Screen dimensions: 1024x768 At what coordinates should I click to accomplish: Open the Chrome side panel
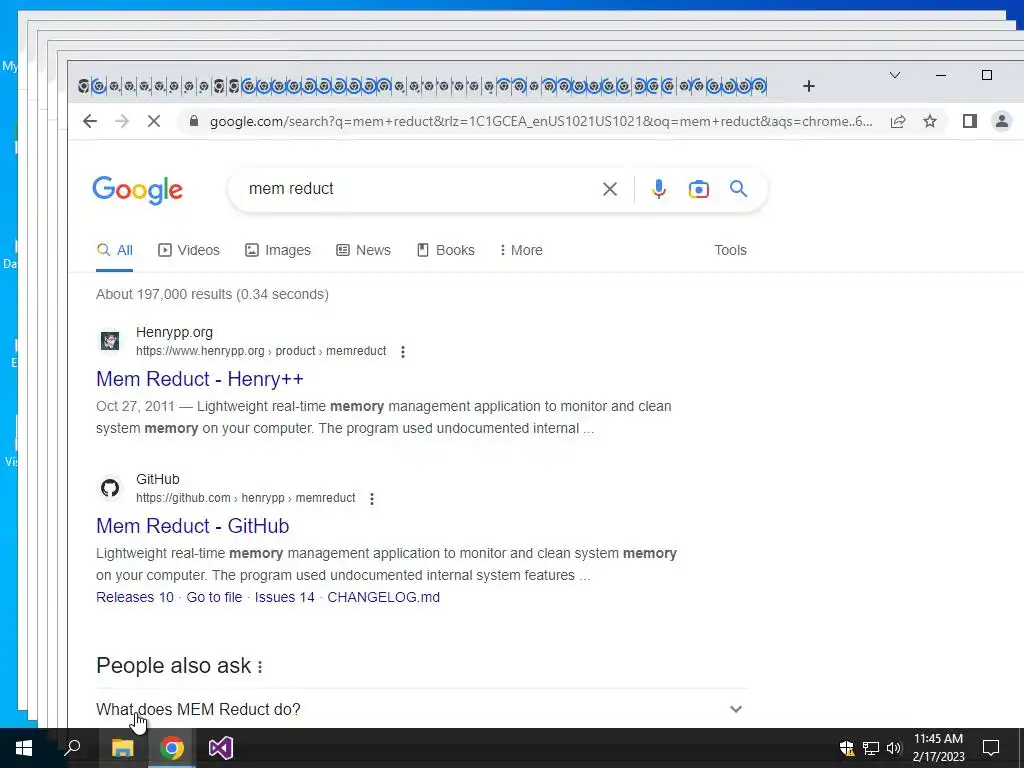click(x=970, y=121)
